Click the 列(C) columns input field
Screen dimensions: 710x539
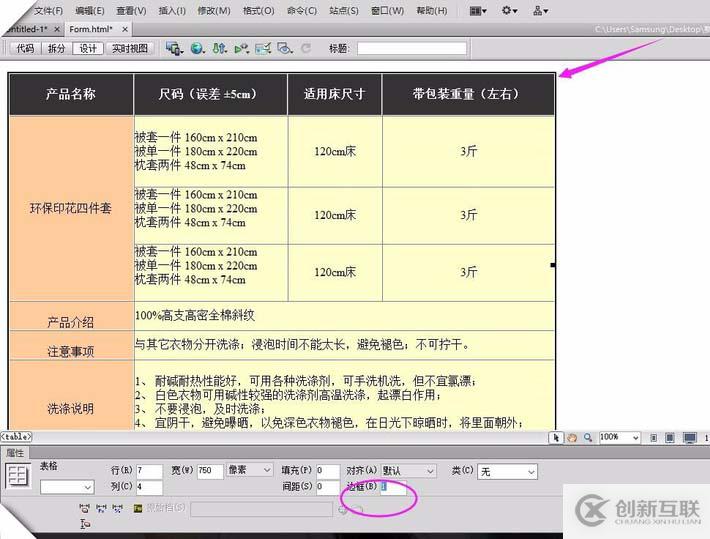[149, 487]
